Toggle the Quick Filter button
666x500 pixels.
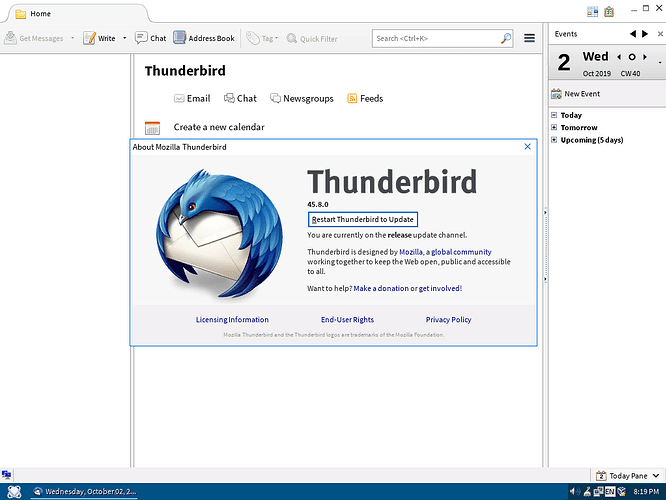312,39
